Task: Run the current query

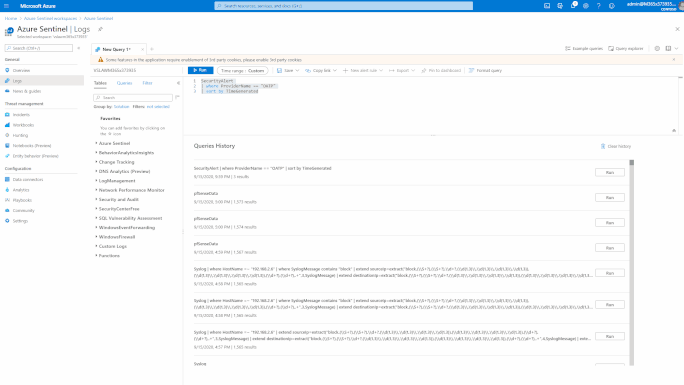Action: [200, 71]
